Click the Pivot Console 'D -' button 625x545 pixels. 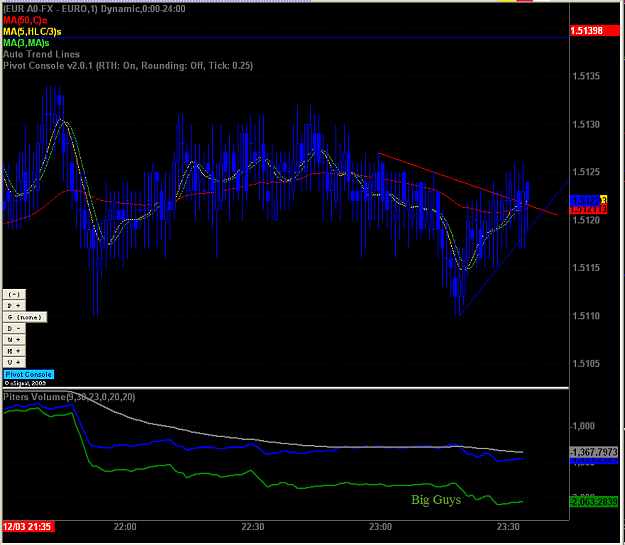coord(14,328)
